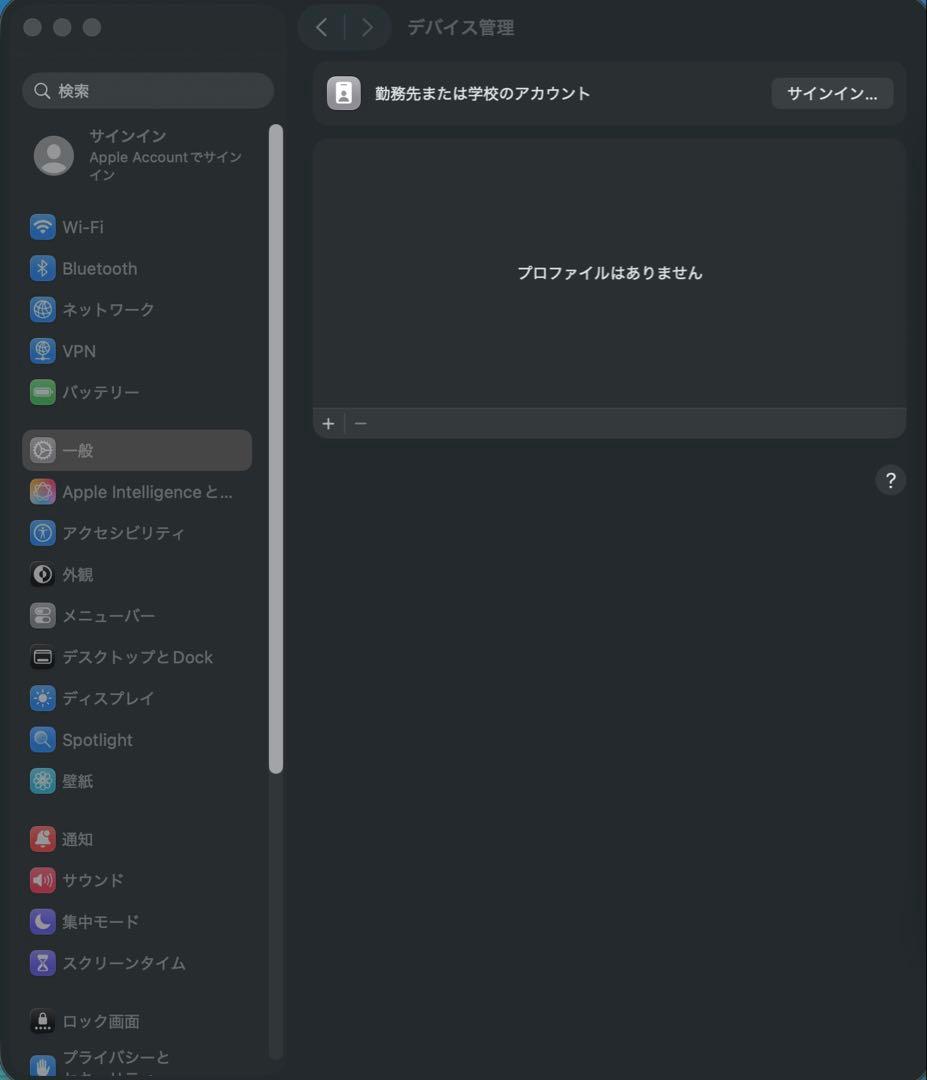Screen dimensions: 927x1080
Task: Select the ディスプレイ settings icon
Action: pyautogui.click(x=42, y=698)
